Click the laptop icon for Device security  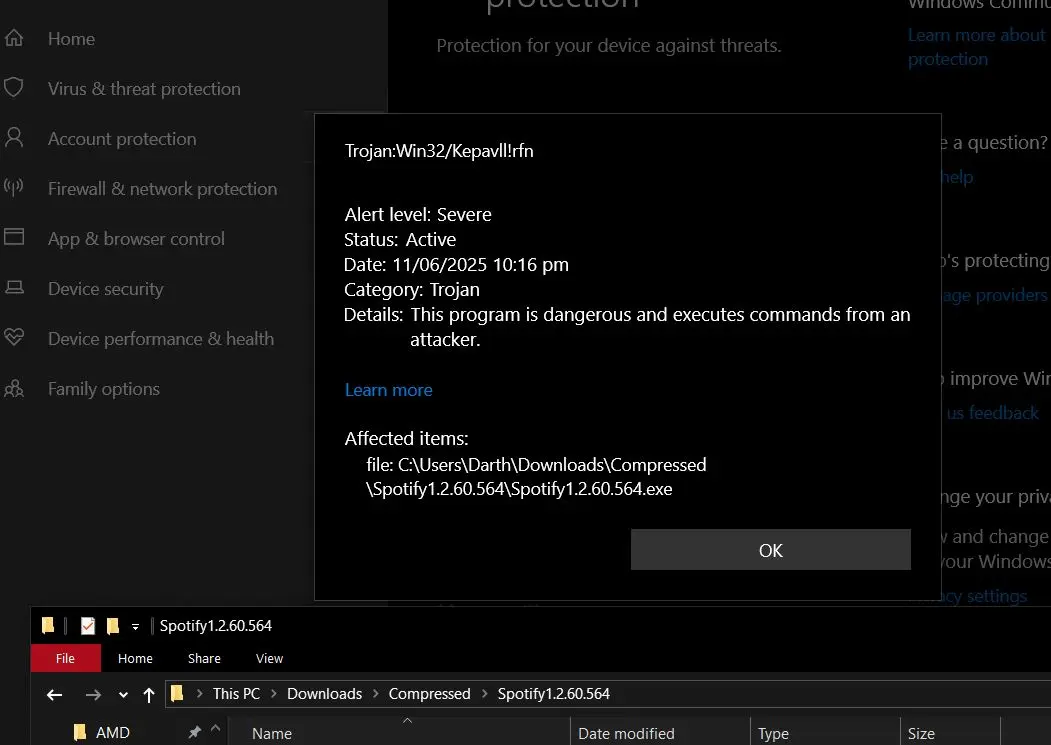point(14,288)
